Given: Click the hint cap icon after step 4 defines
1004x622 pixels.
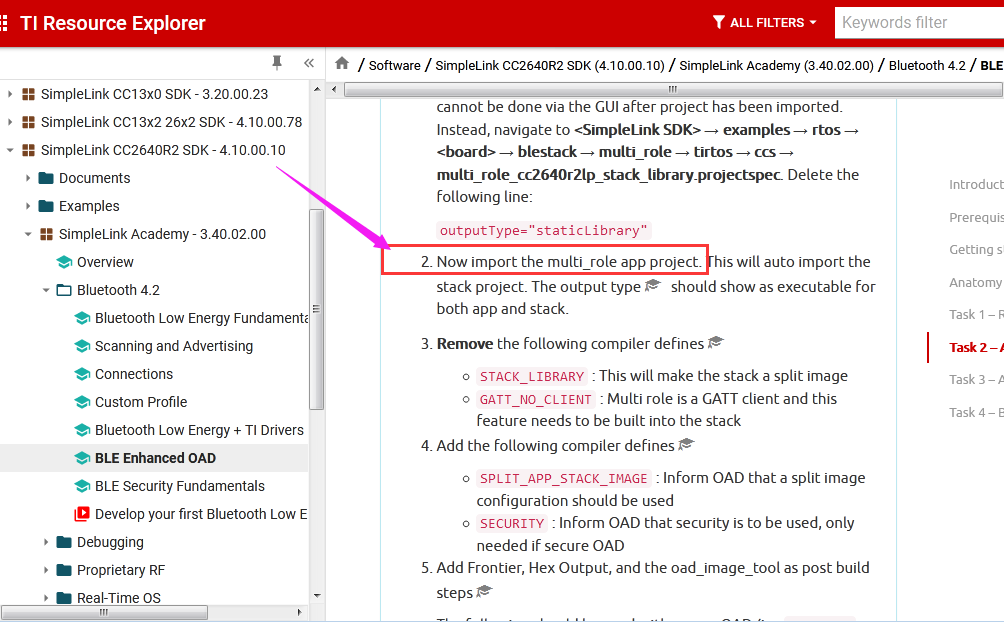Looking at the screenshot, I should [x=686, y=444].
